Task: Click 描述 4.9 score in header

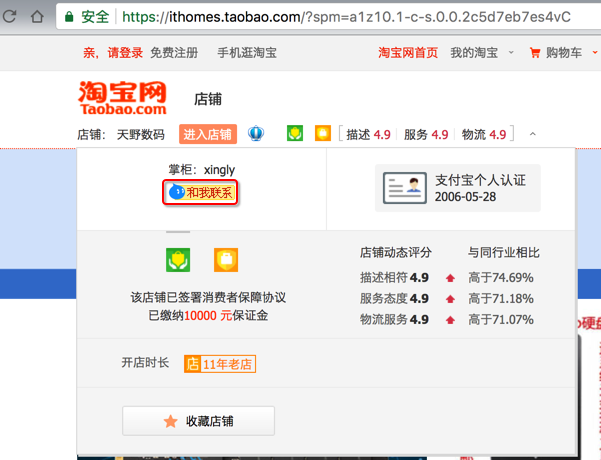Action: 368,135
